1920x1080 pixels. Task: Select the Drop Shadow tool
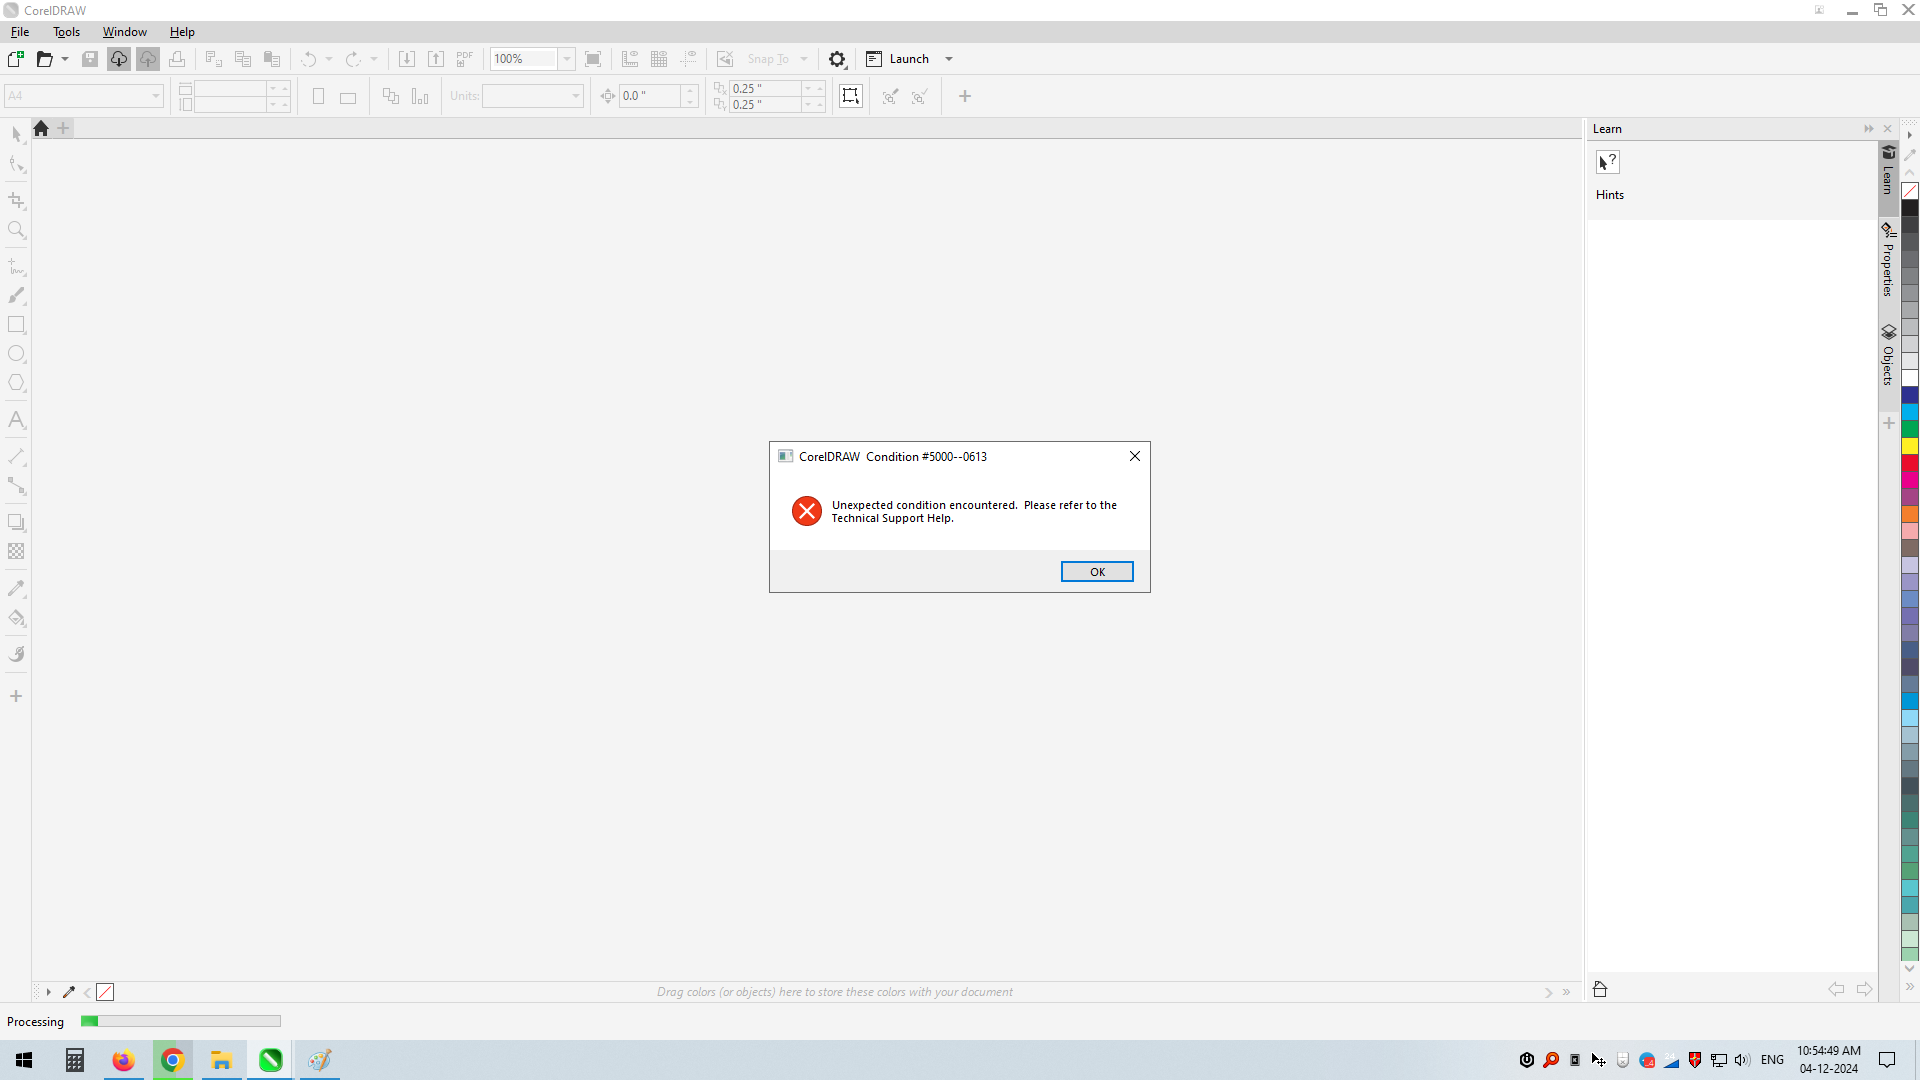click(x=16, y=522)
